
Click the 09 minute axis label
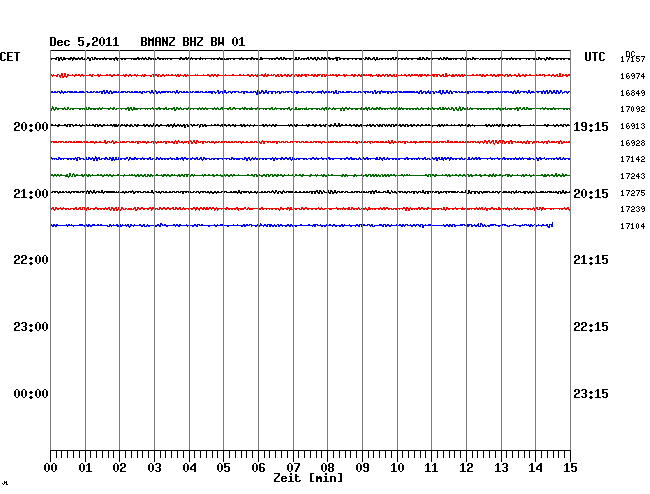(362, 468)
